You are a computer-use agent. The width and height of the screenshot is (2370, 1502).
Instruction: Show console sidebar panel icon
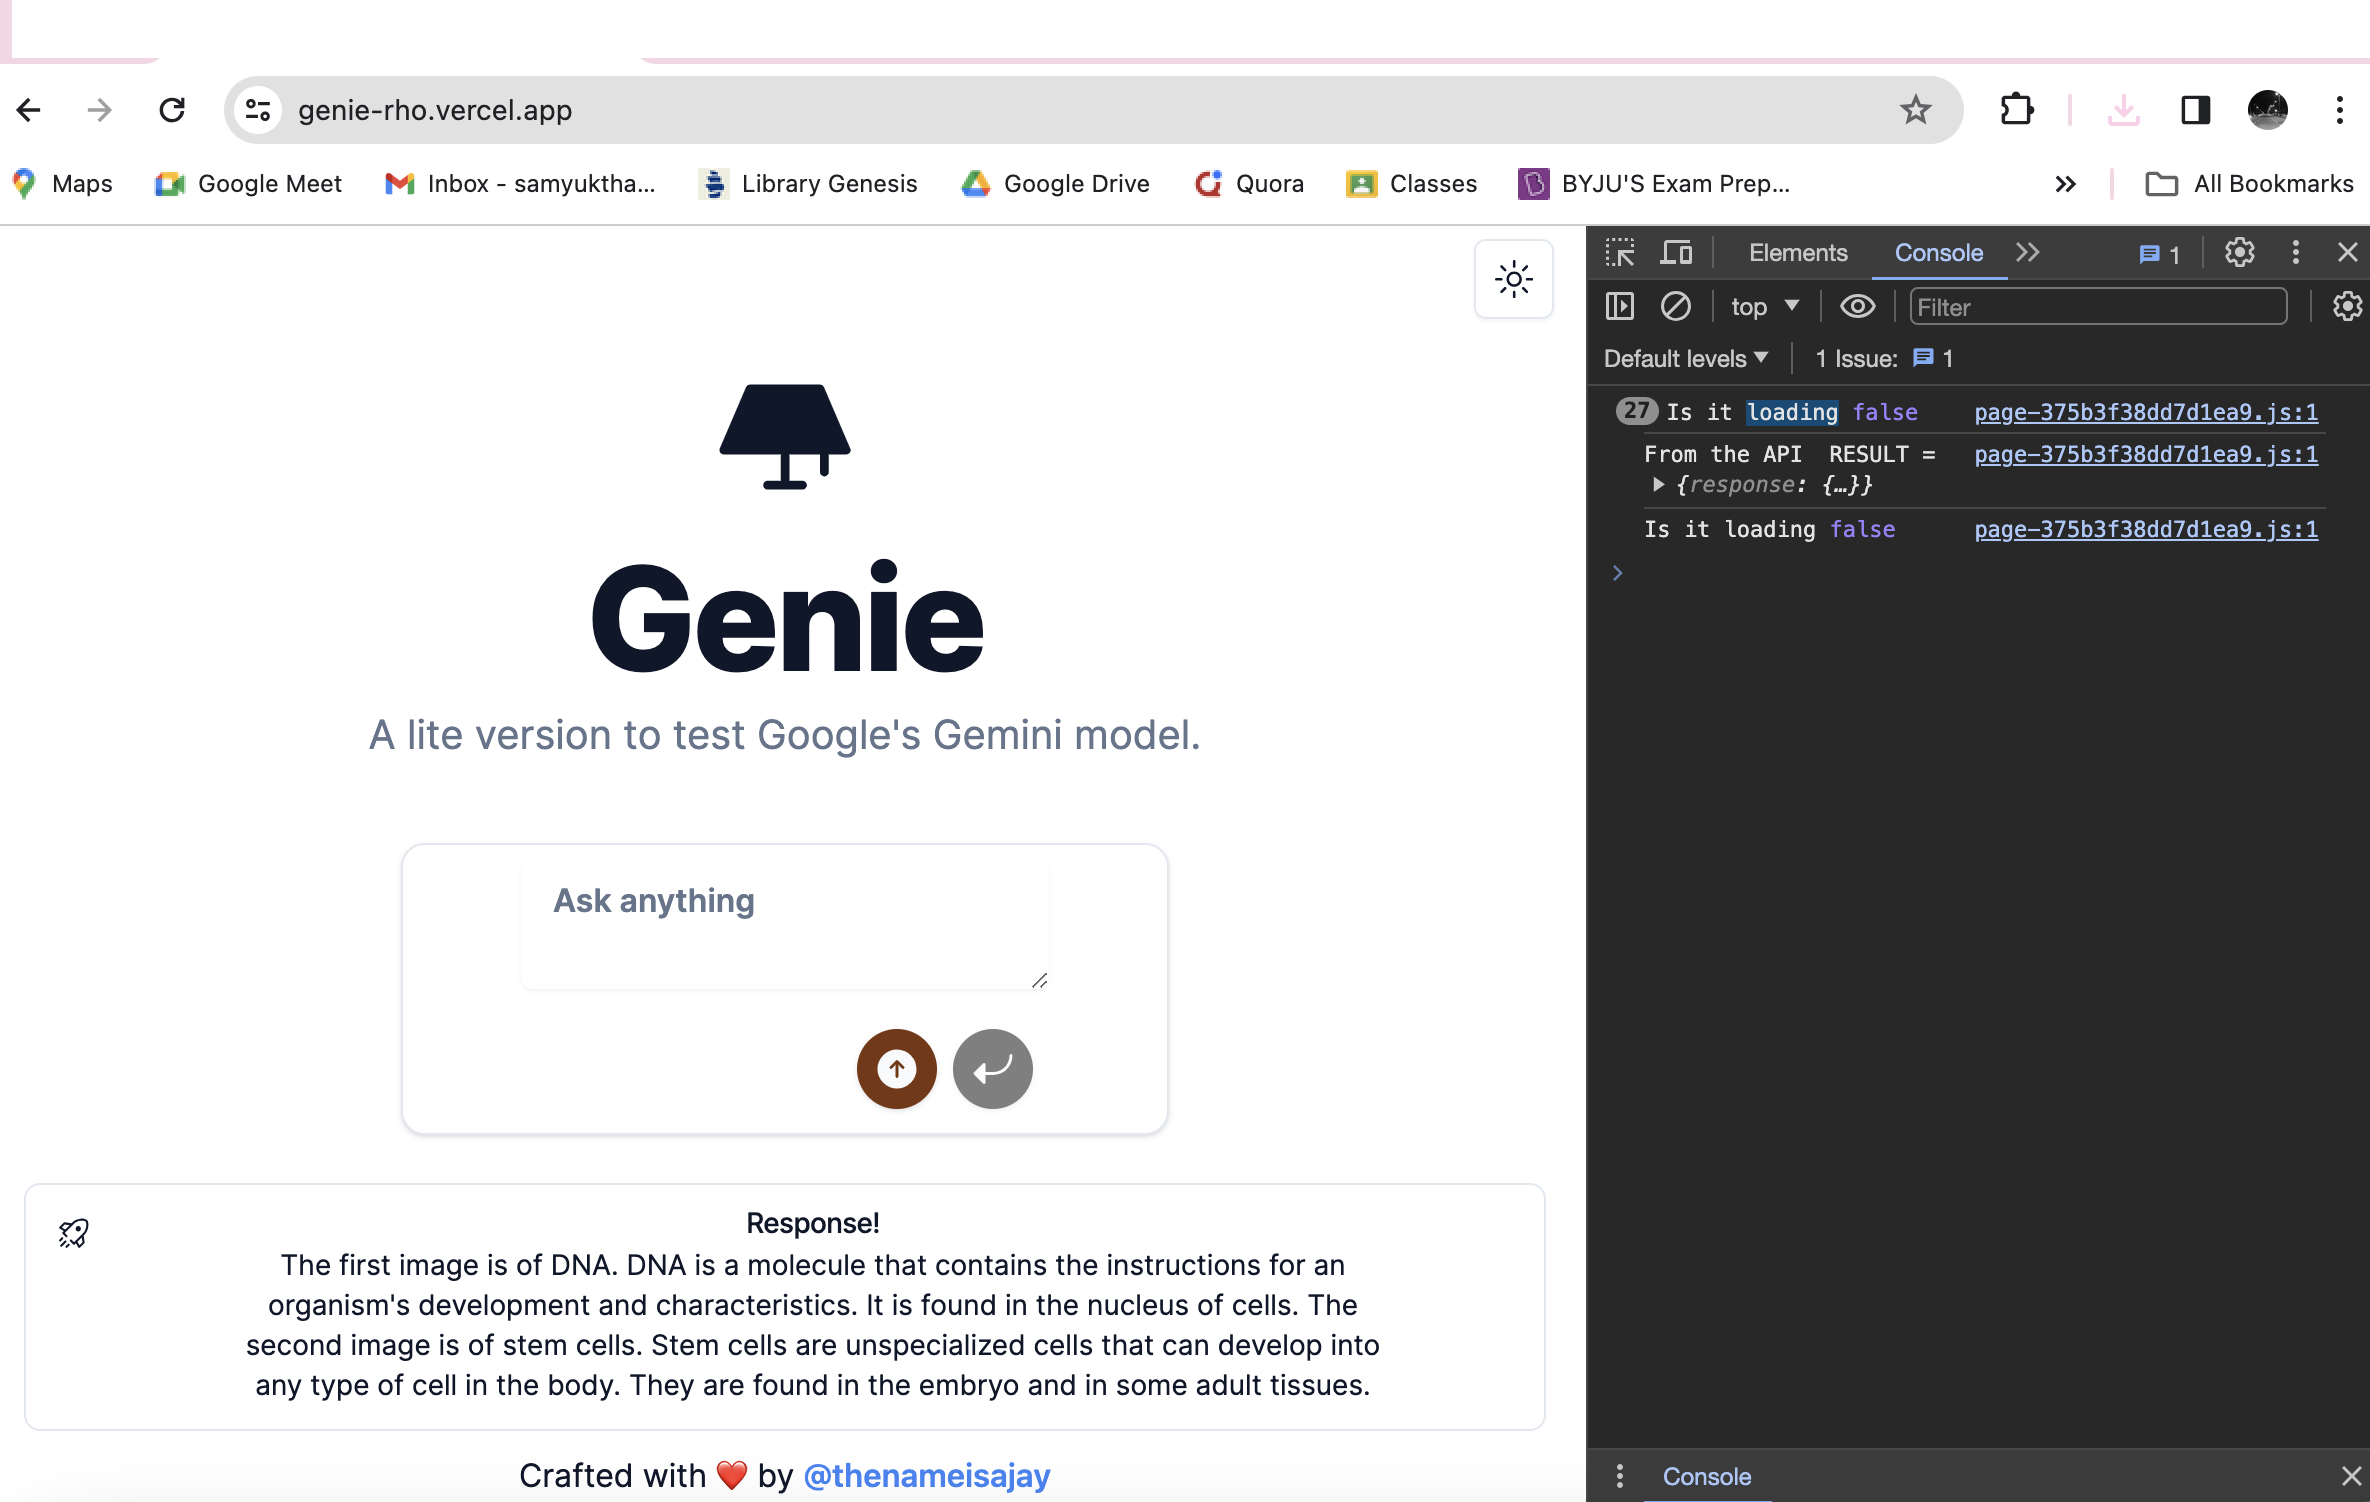tap(1620, 307)
